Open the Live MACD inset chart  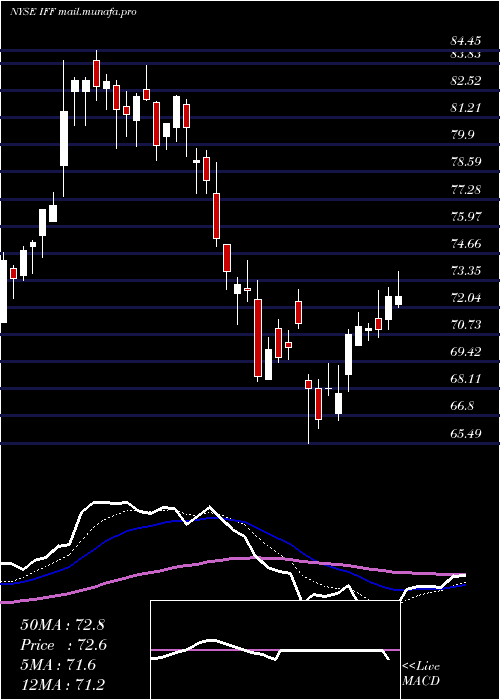[x=275, y=650]
